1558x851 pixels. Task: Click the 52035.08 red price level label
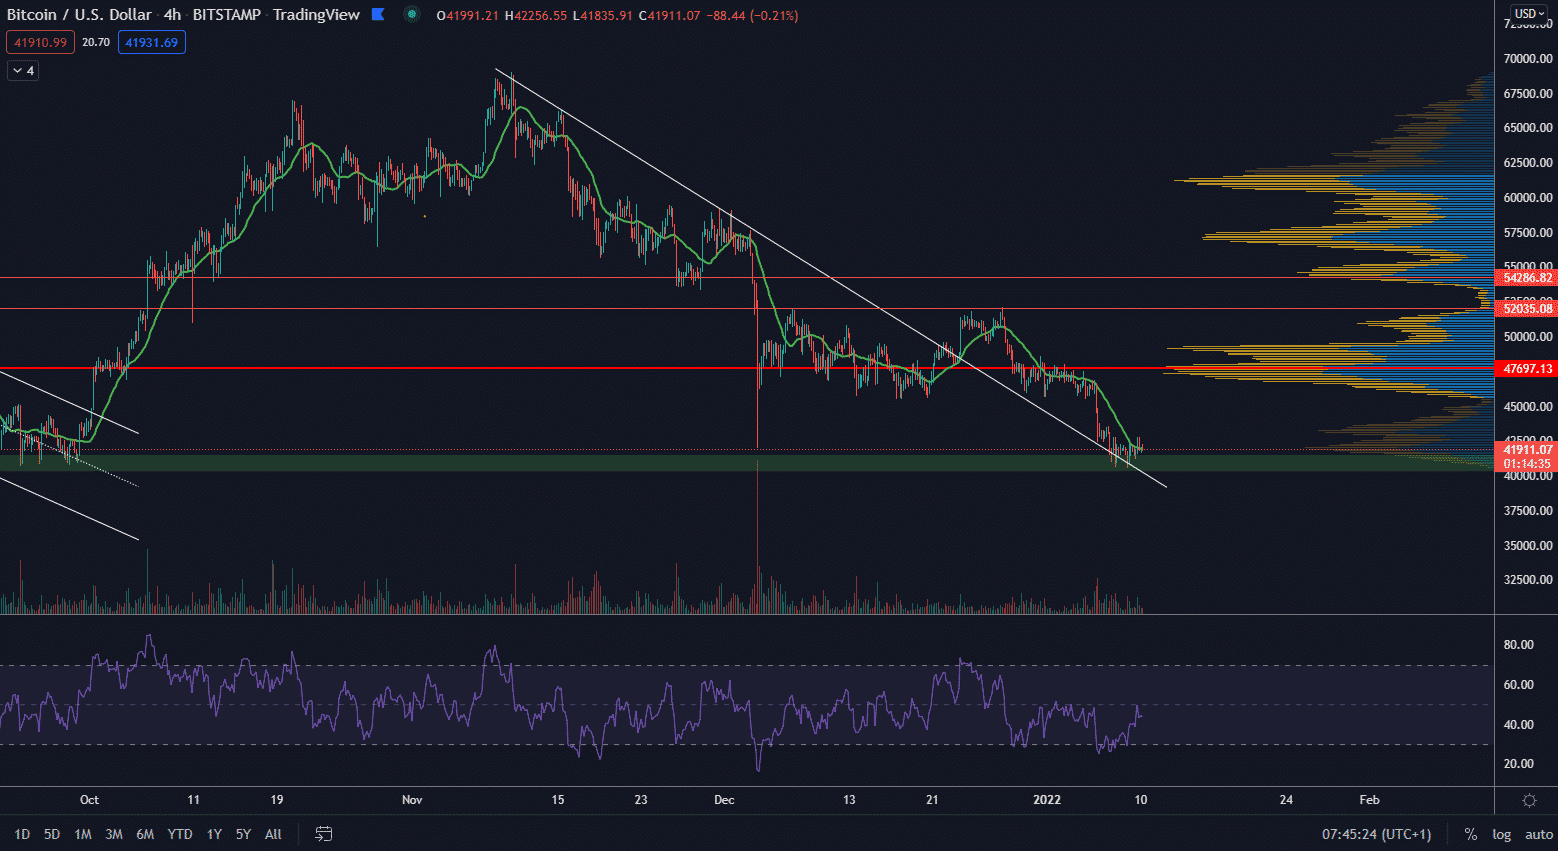[1527, 309]
